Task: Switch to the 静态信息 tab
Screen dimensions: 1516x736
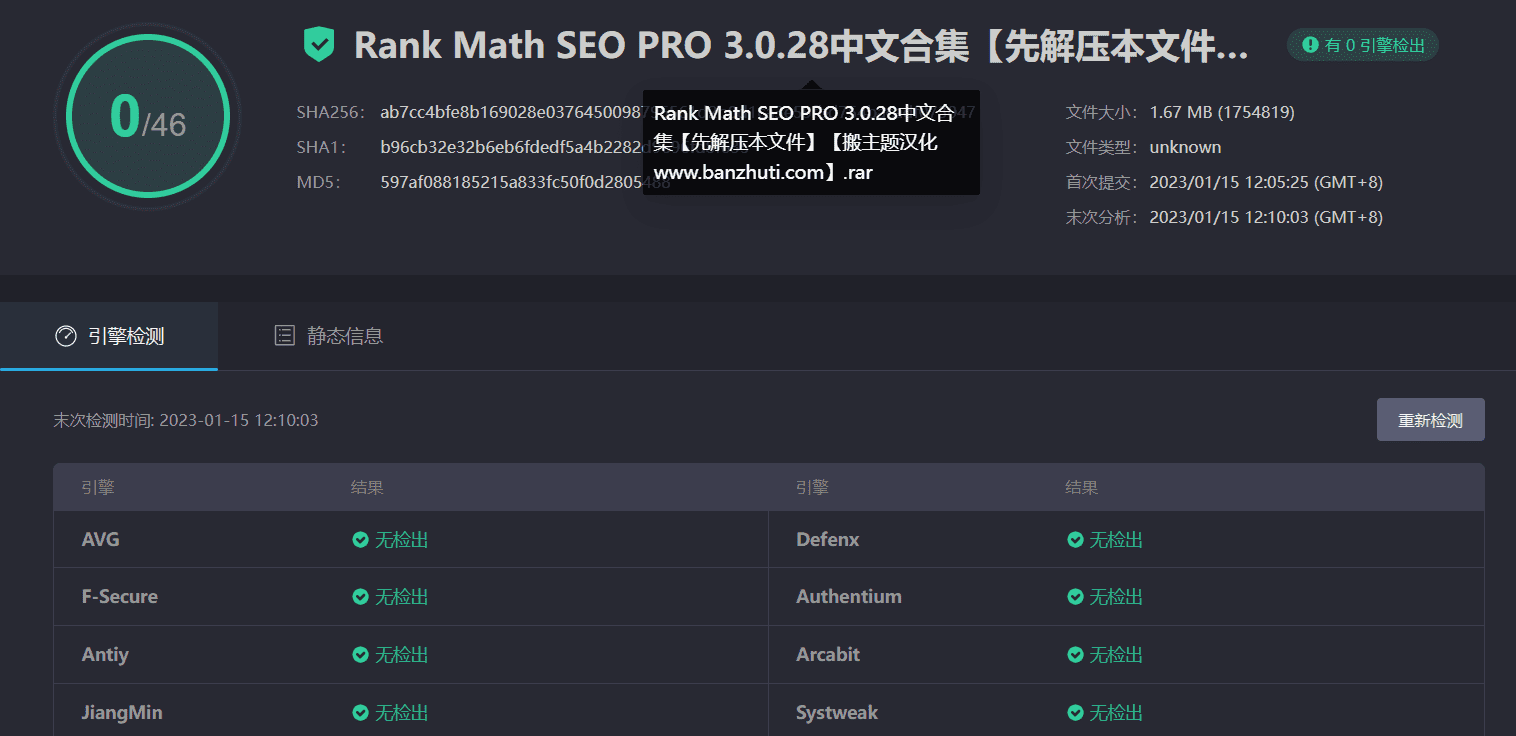Action: [328, 336]
